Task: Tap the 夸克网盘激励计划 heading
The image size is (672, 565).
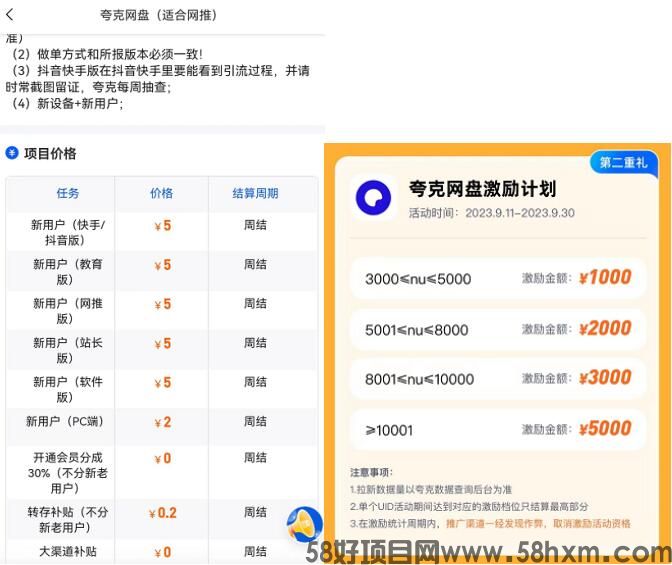Action: tap(482, 189)
